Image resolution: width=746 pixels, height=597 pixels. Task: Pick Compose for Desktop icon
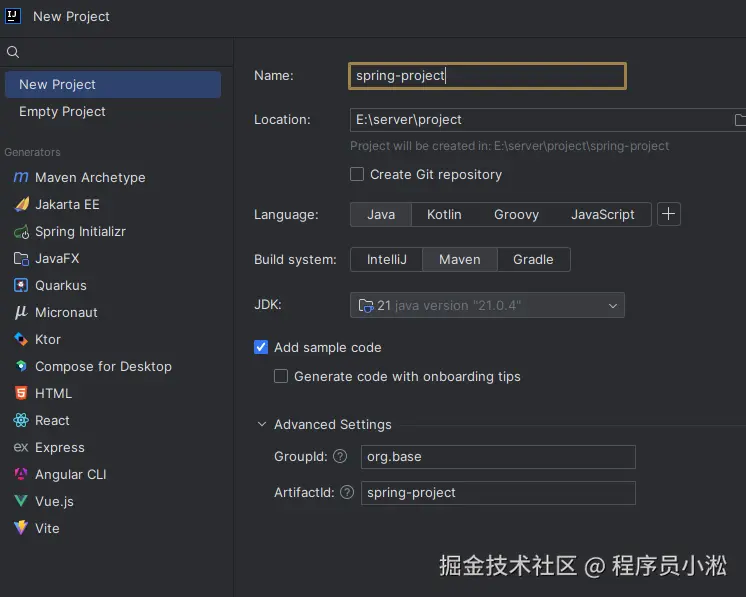click(x=21, y=366)
